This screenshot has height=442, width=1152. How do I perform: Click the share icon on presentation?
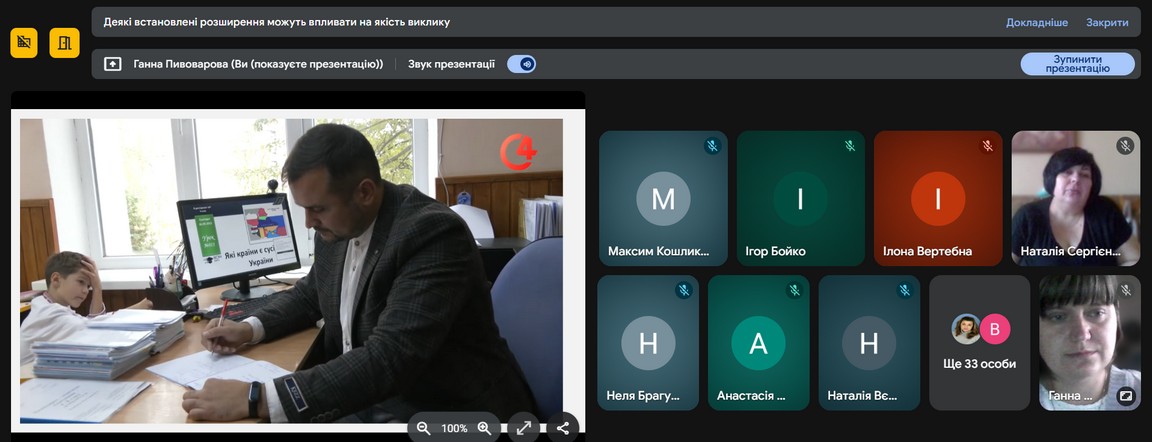pos(563,428)
